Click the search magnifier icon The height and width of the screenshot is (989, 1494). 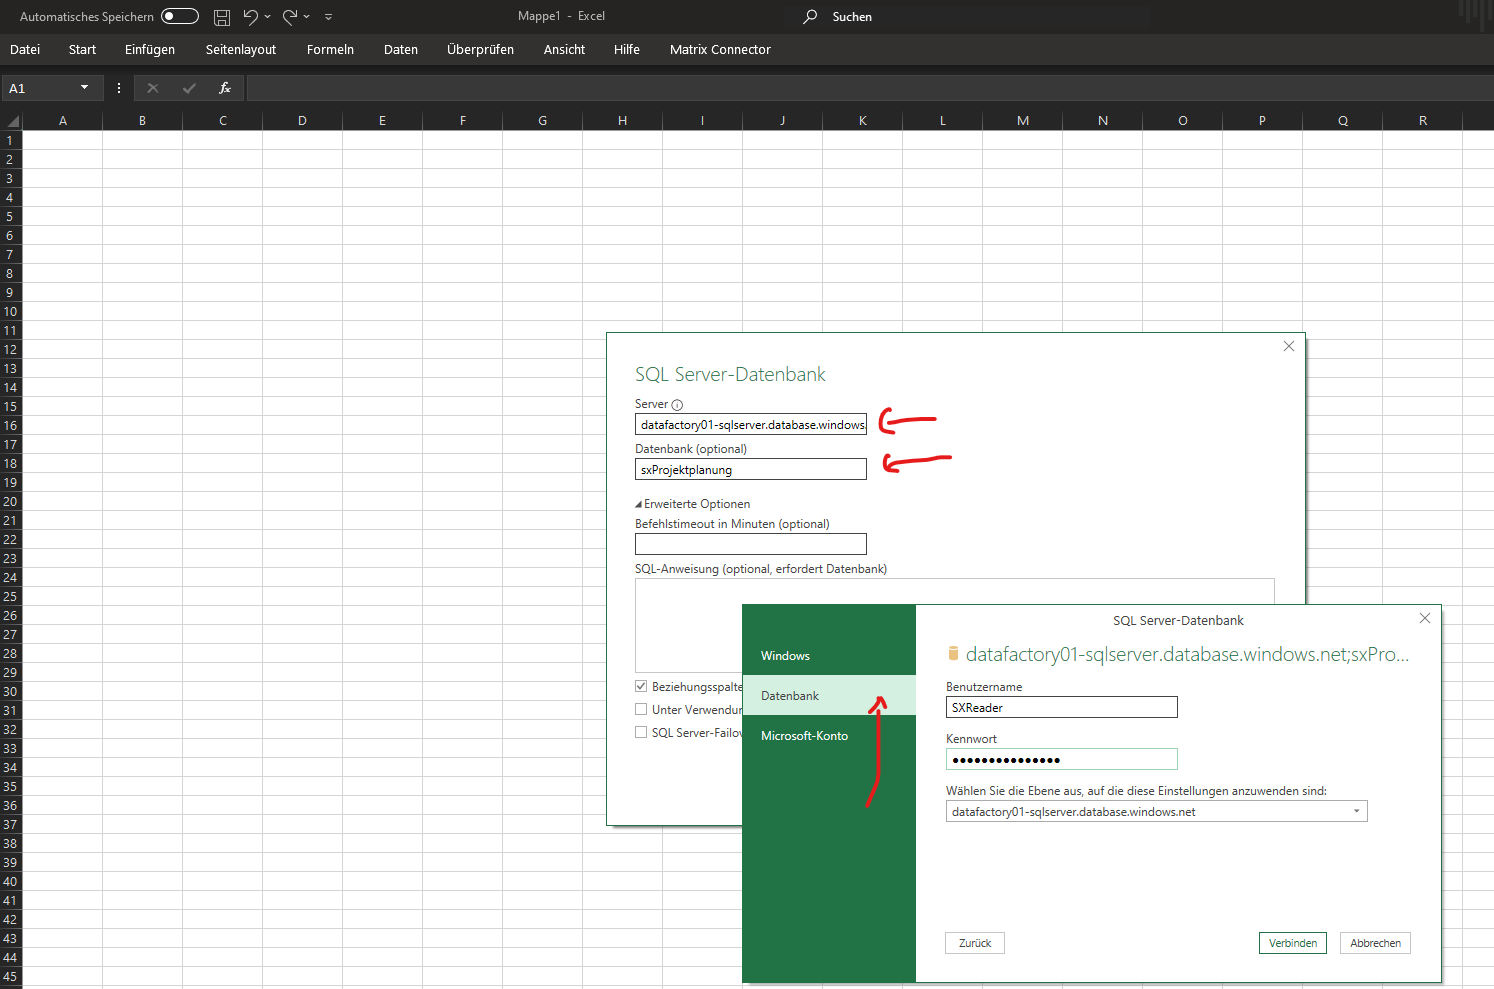click(x=810, y=17)
